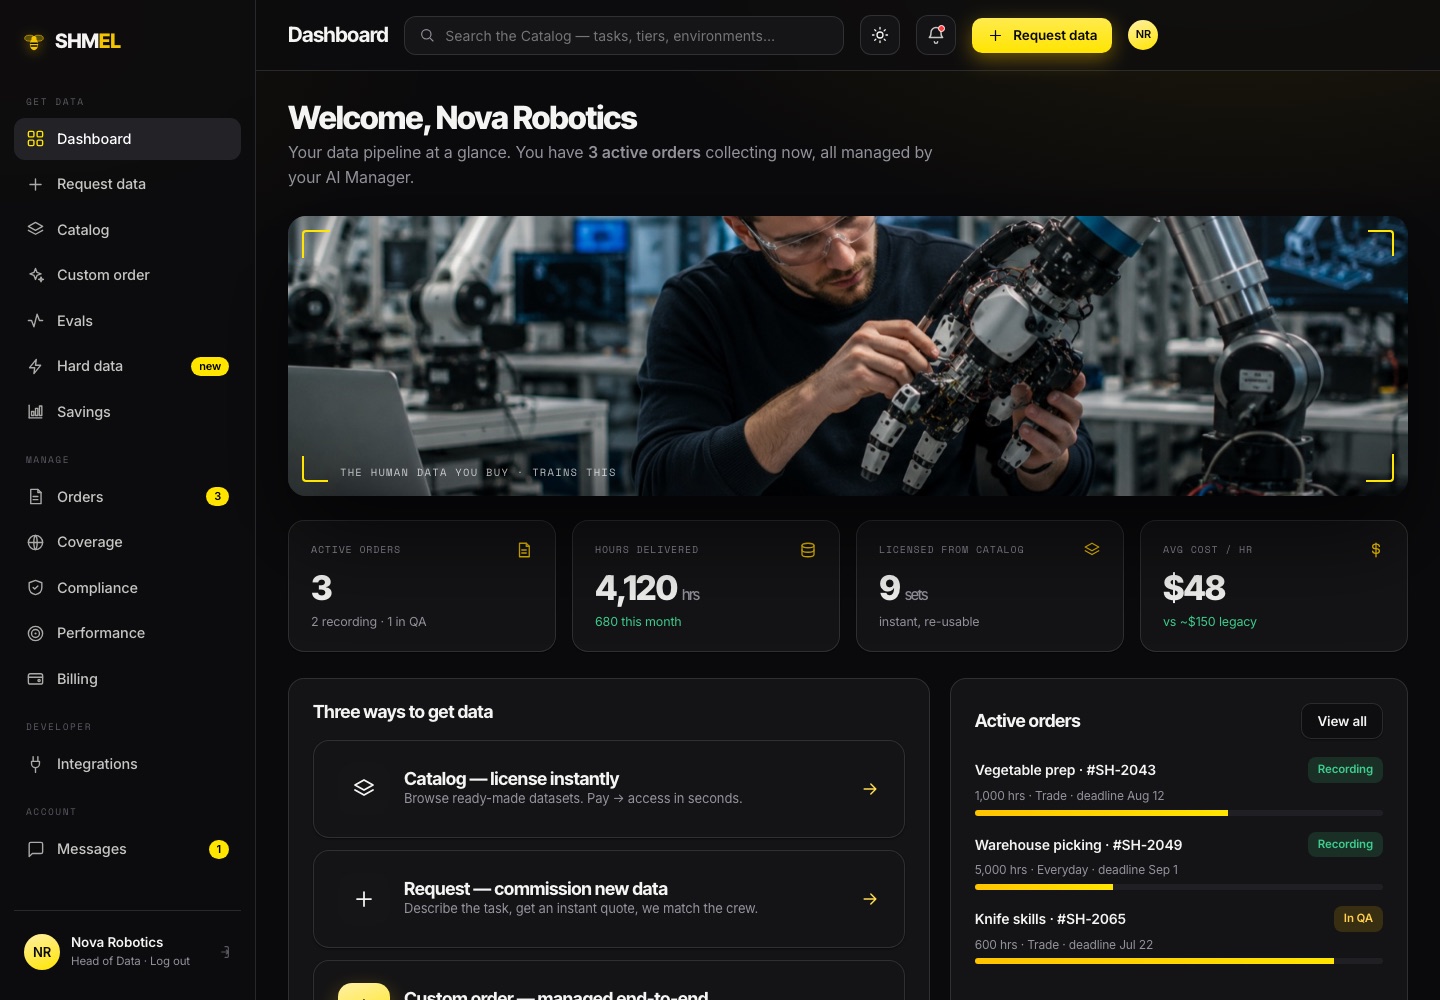
Task: Click the Hard data lightning icon
Action: [x=36, y=366]
